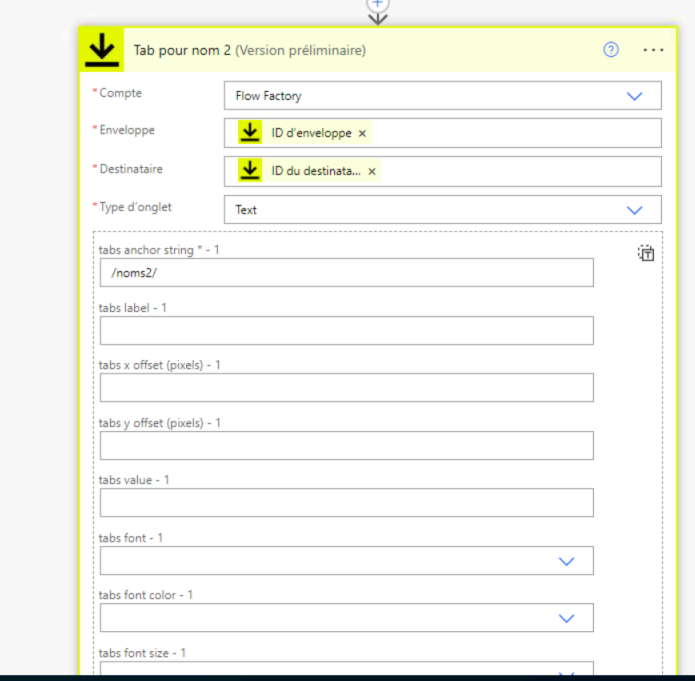Viewport: 695px width, 681px height.
Task: Open help for Tab pour nom 2
Action: pos(611,50)
